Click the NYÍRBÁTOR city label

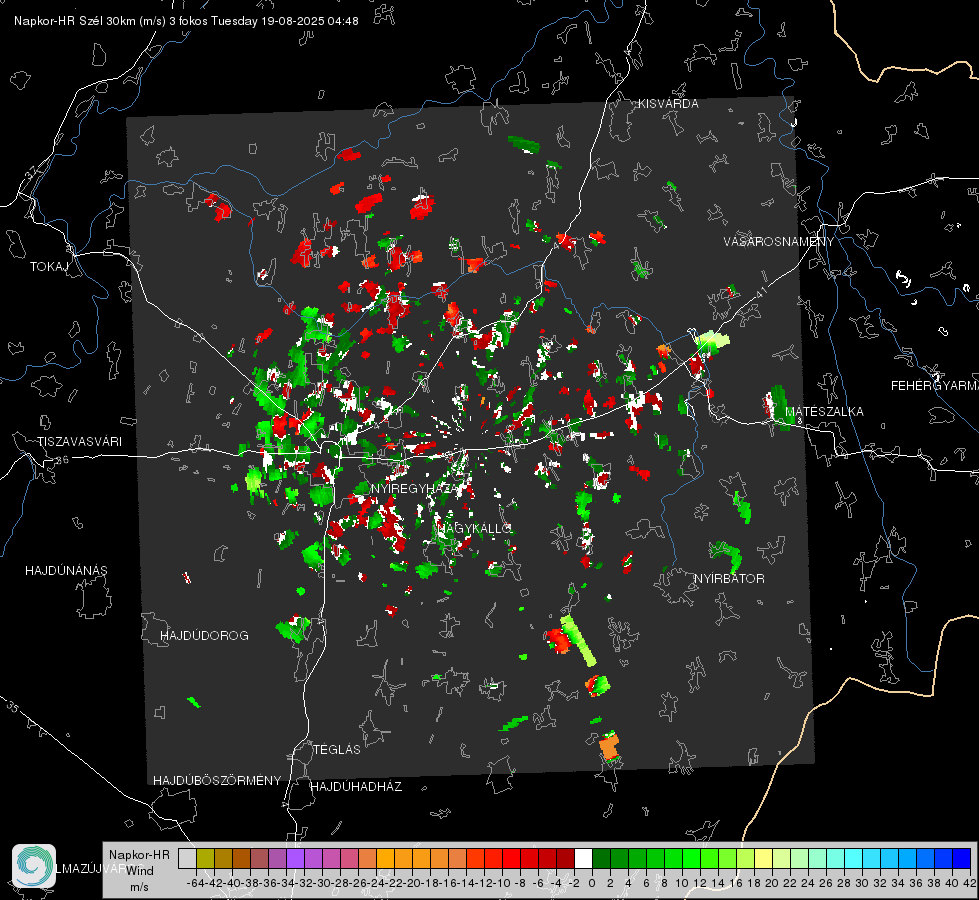[x=729, y=579]
